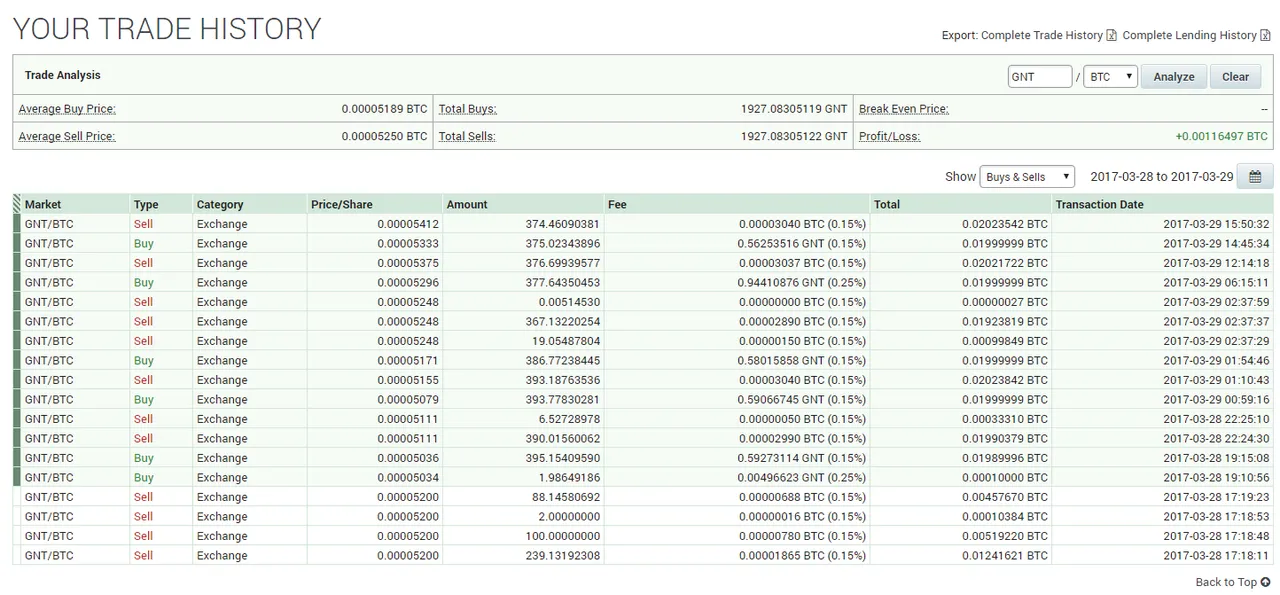Viewport: 1280px width, 595px height.
Task: Sort by the Transaction Date column header
Action: click(1100, 204)
